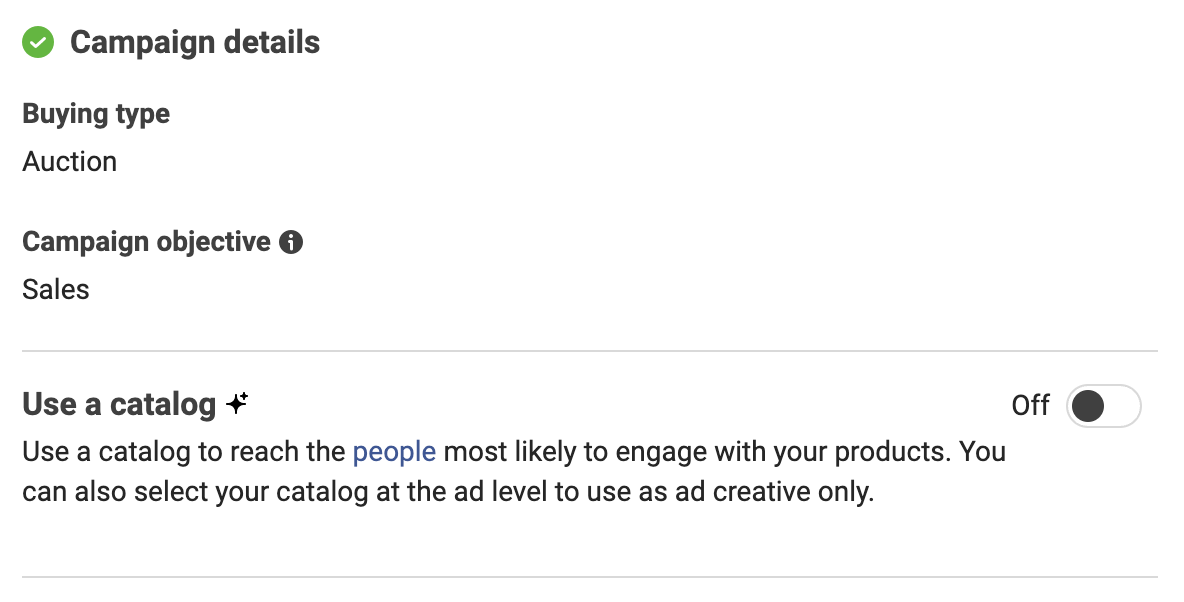The height and width of the screenshot is (602, 1184).
Task: Expand the Campaign details section
Action: pos(194,42)
